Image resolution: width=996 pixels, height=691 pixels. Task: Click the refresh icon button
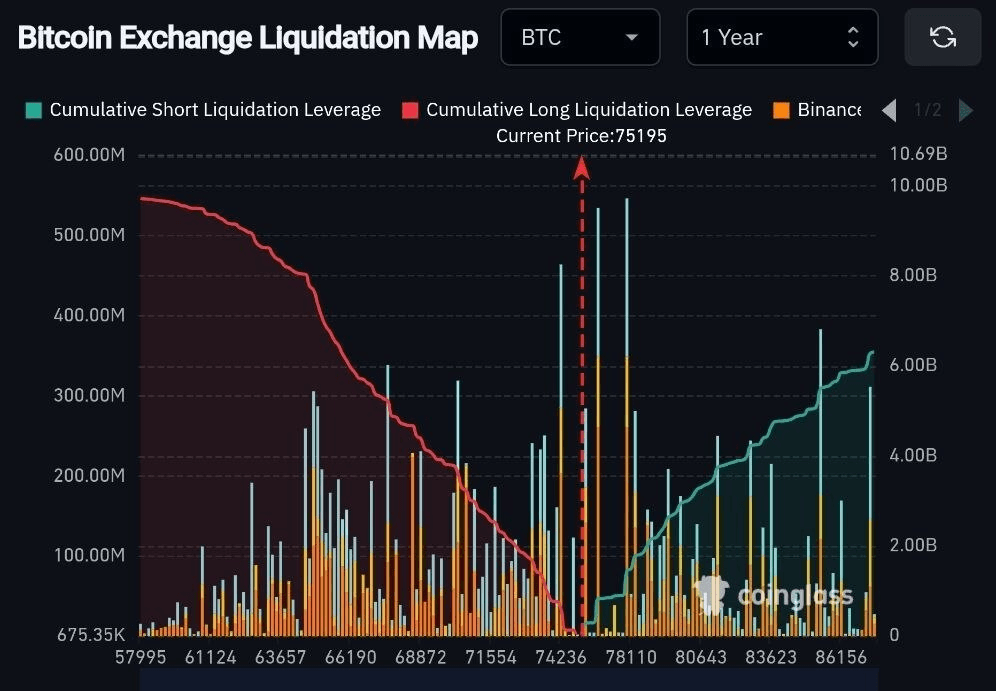coord(942,38)
